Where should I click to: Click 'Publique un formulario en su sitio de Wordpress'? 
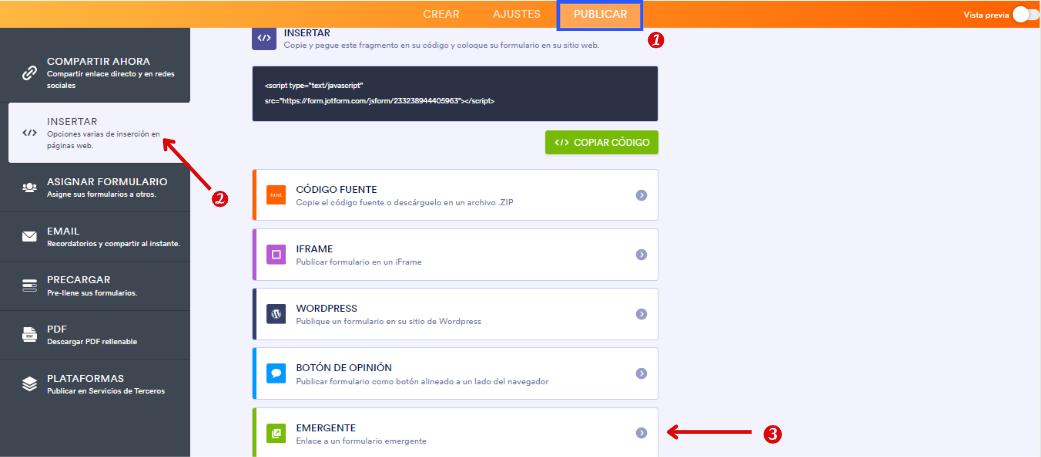388,321
